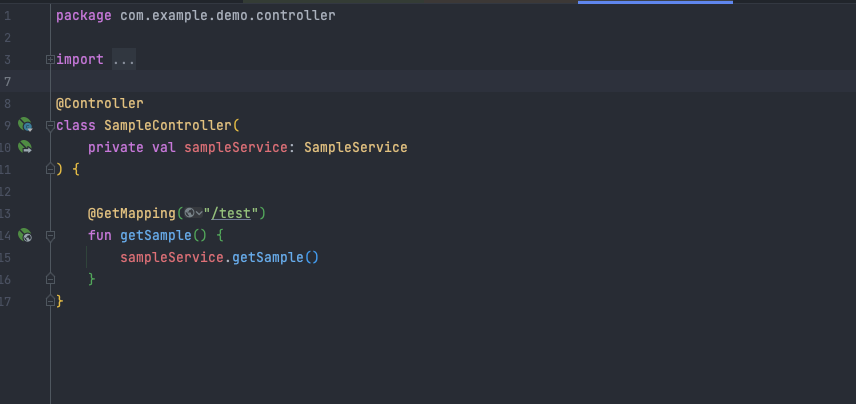Viewport: 856px width, 404px height.
Task: Click the class keyword
Action: point(76,126)
